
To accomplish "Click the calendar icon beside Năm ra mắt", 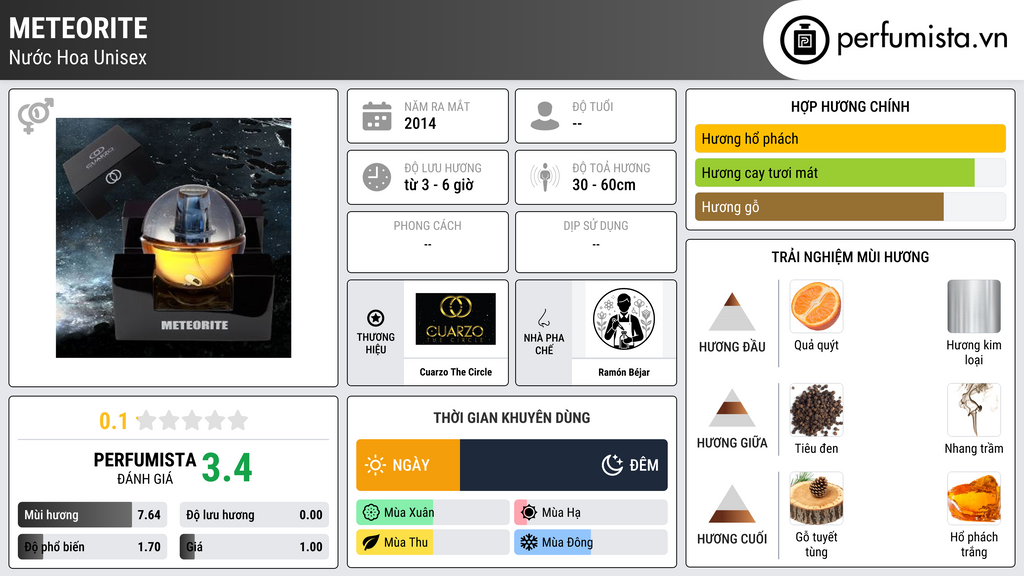I will (x=377, y=116).
